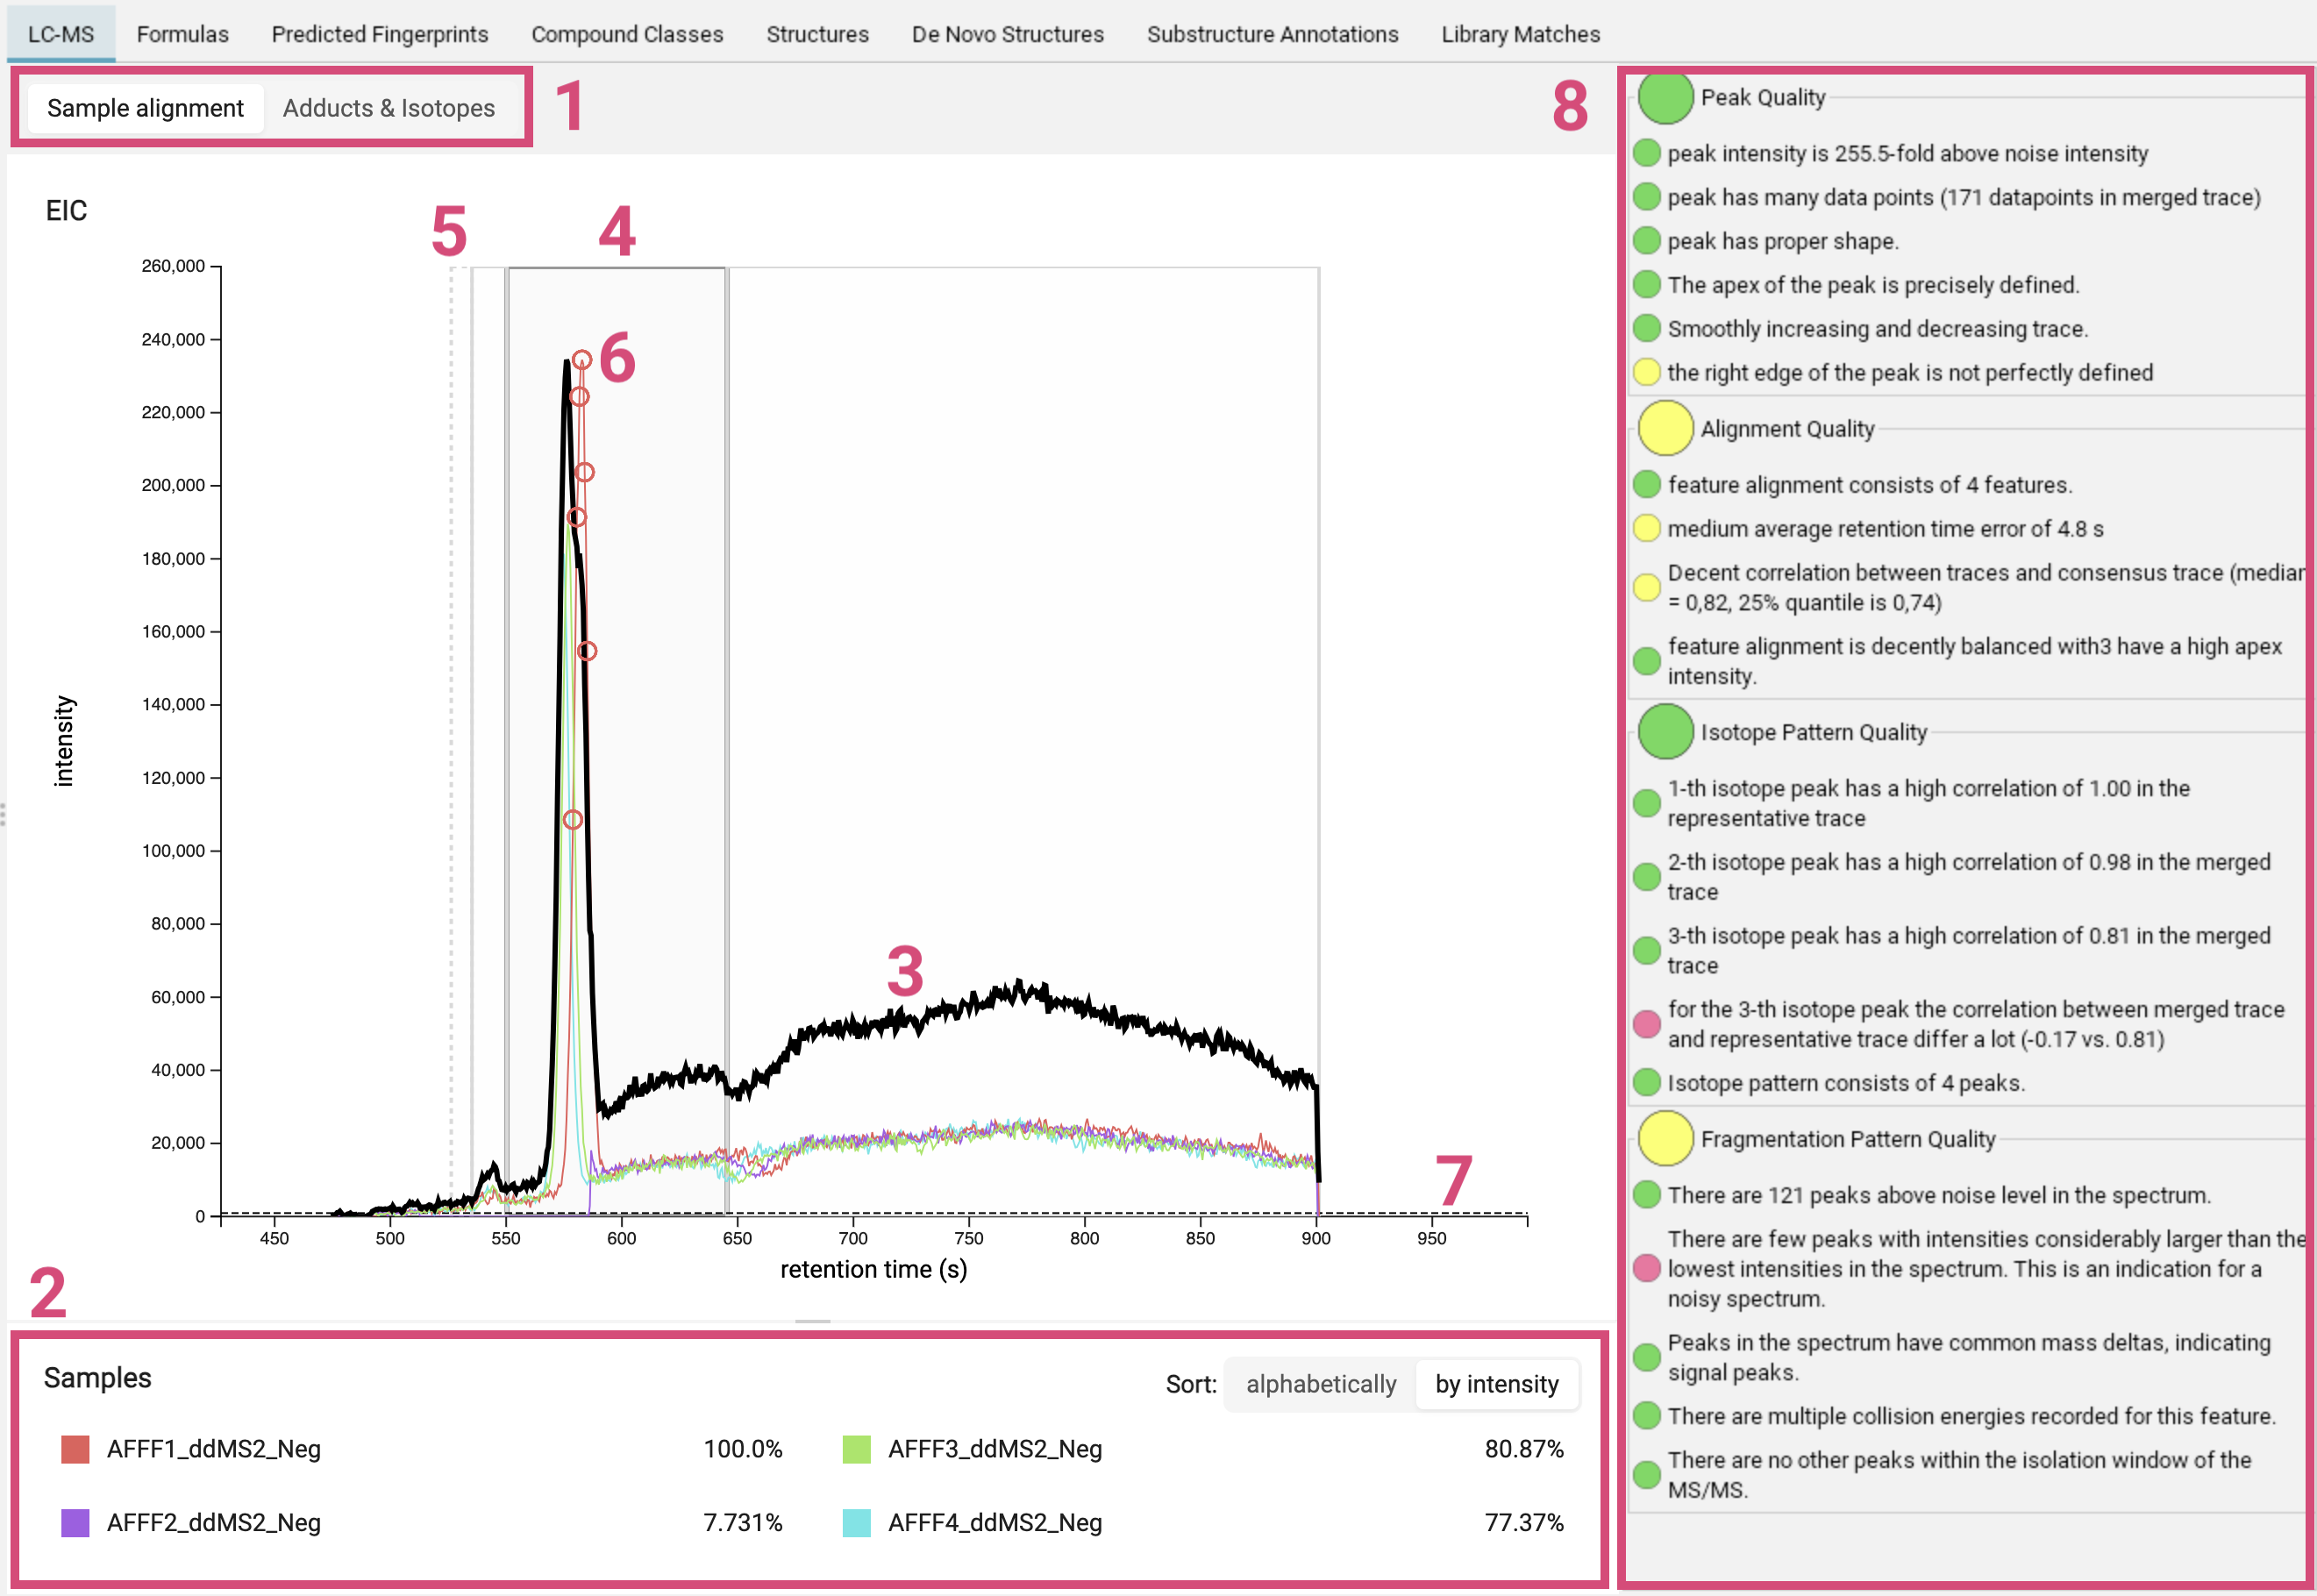Click green dot for 4 features alignment
The width and height of the screenshot is (2317, 1596).
1646,484
